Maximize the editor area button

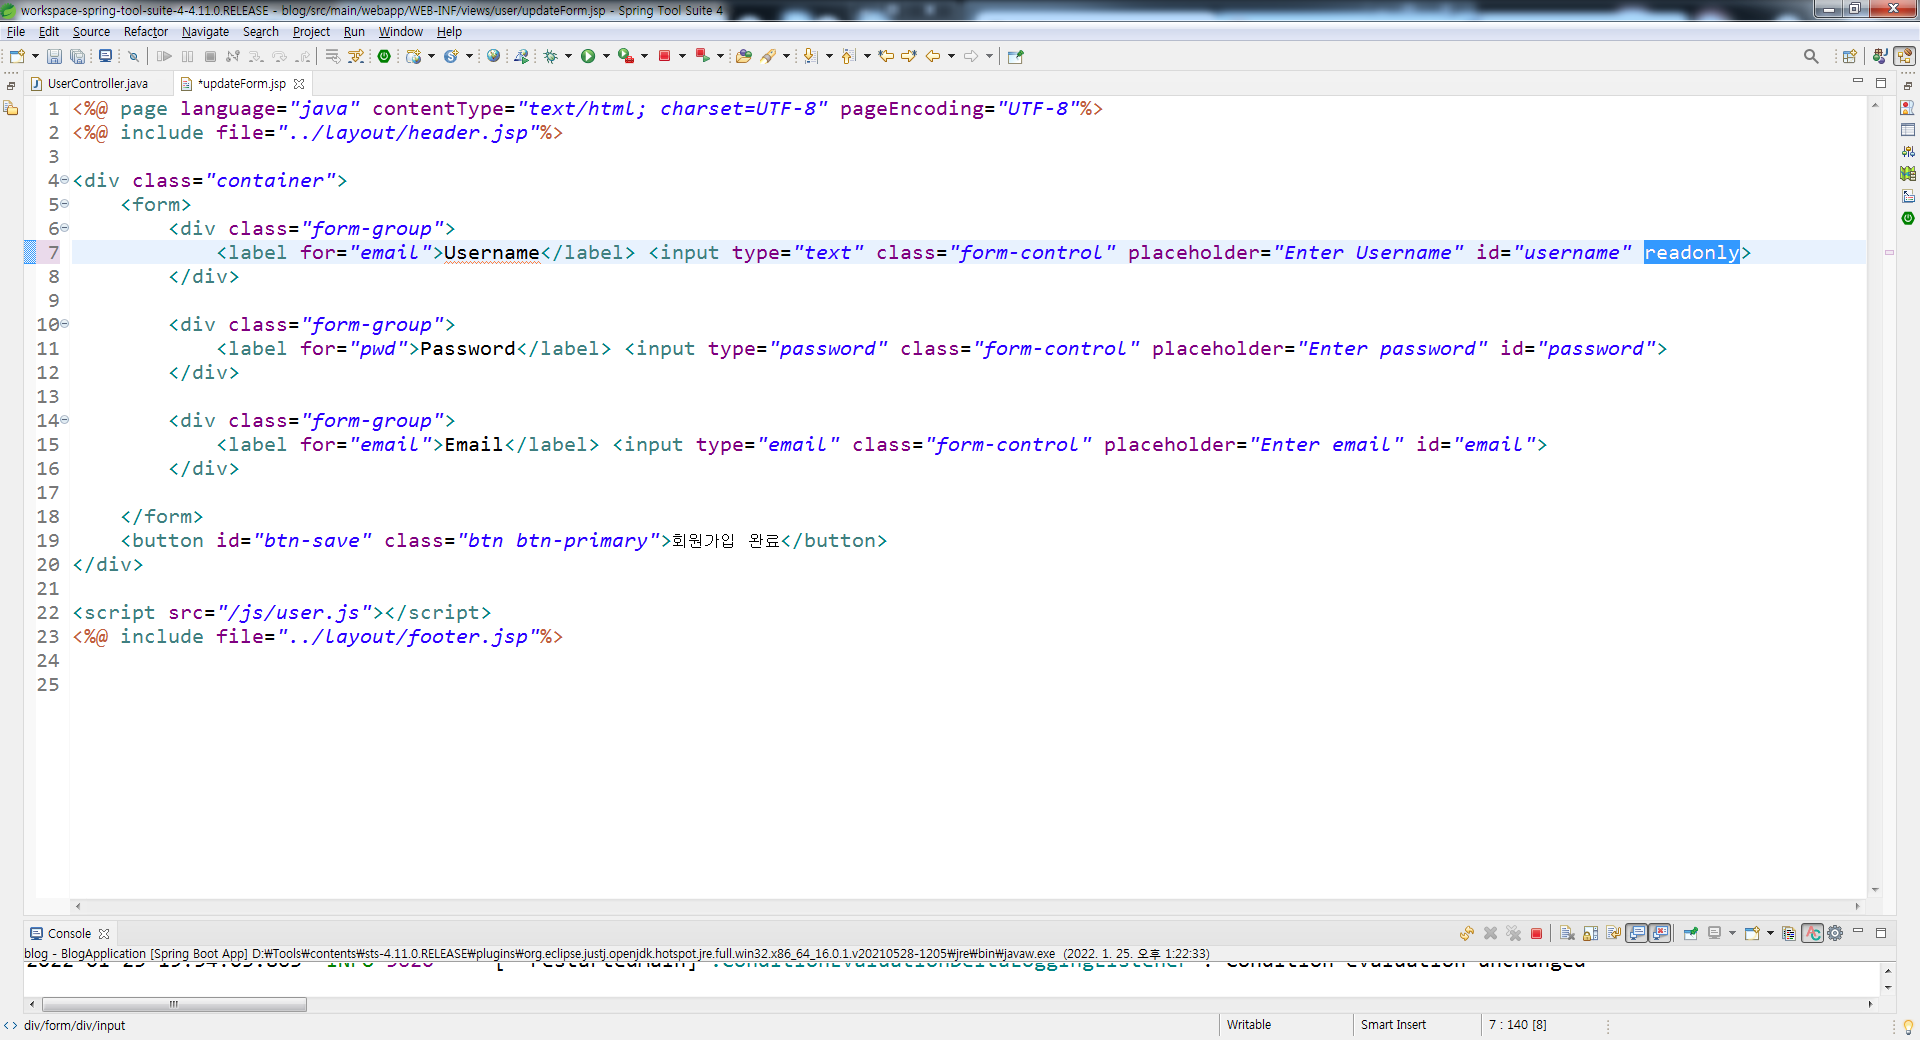pos(1881,83)
